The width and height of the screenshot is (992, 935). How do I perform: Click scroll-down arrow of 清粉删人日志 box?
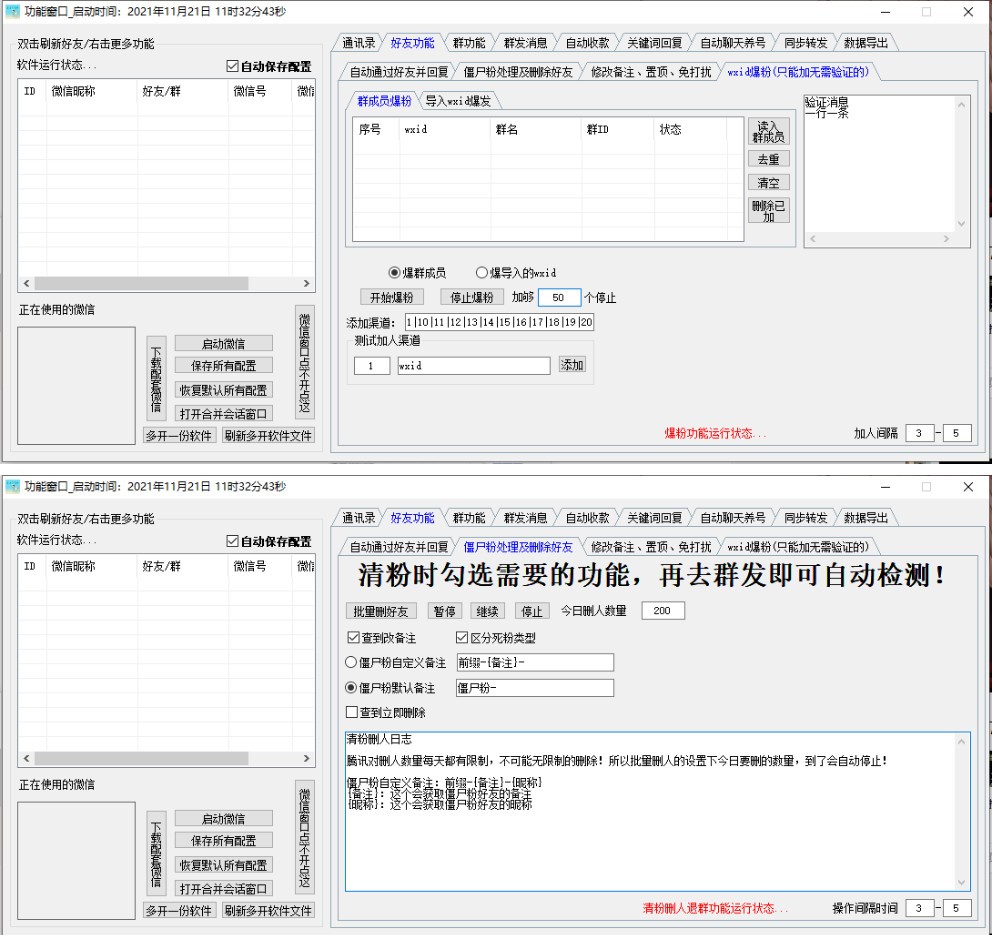(x=962, y=882)
